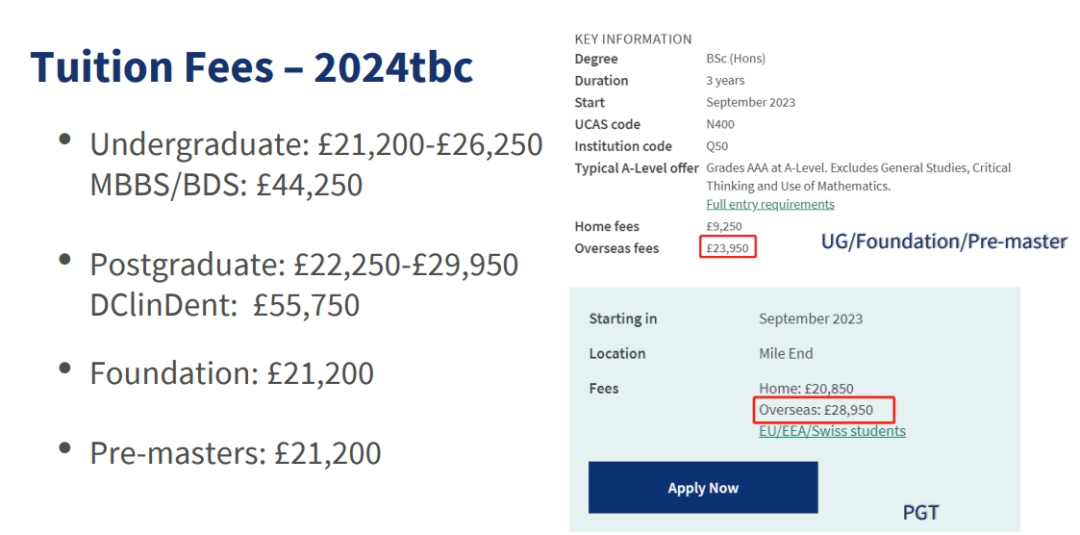1080x535 pixels.
Task: Click the highlighted £23,950 overseas fee
Action: pos(727,248)
